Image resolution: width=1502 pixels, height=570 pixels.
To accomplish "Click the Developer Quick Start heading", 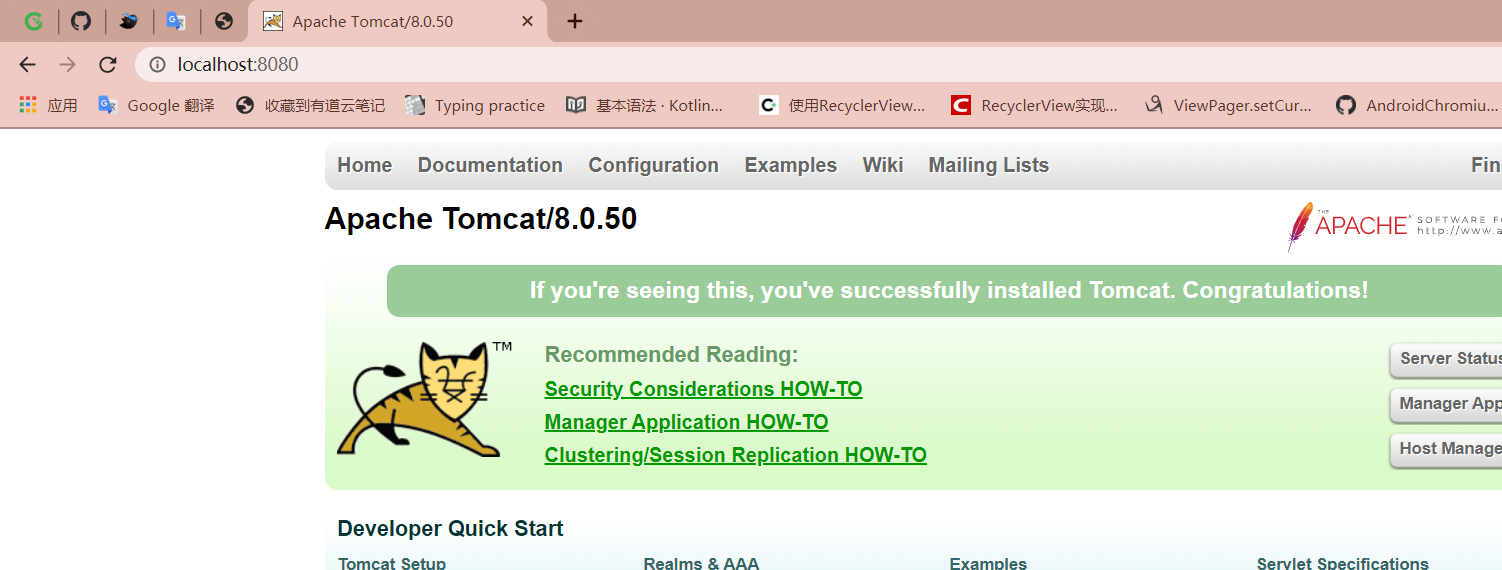I will pyautogui.click(x=450, y=529).
